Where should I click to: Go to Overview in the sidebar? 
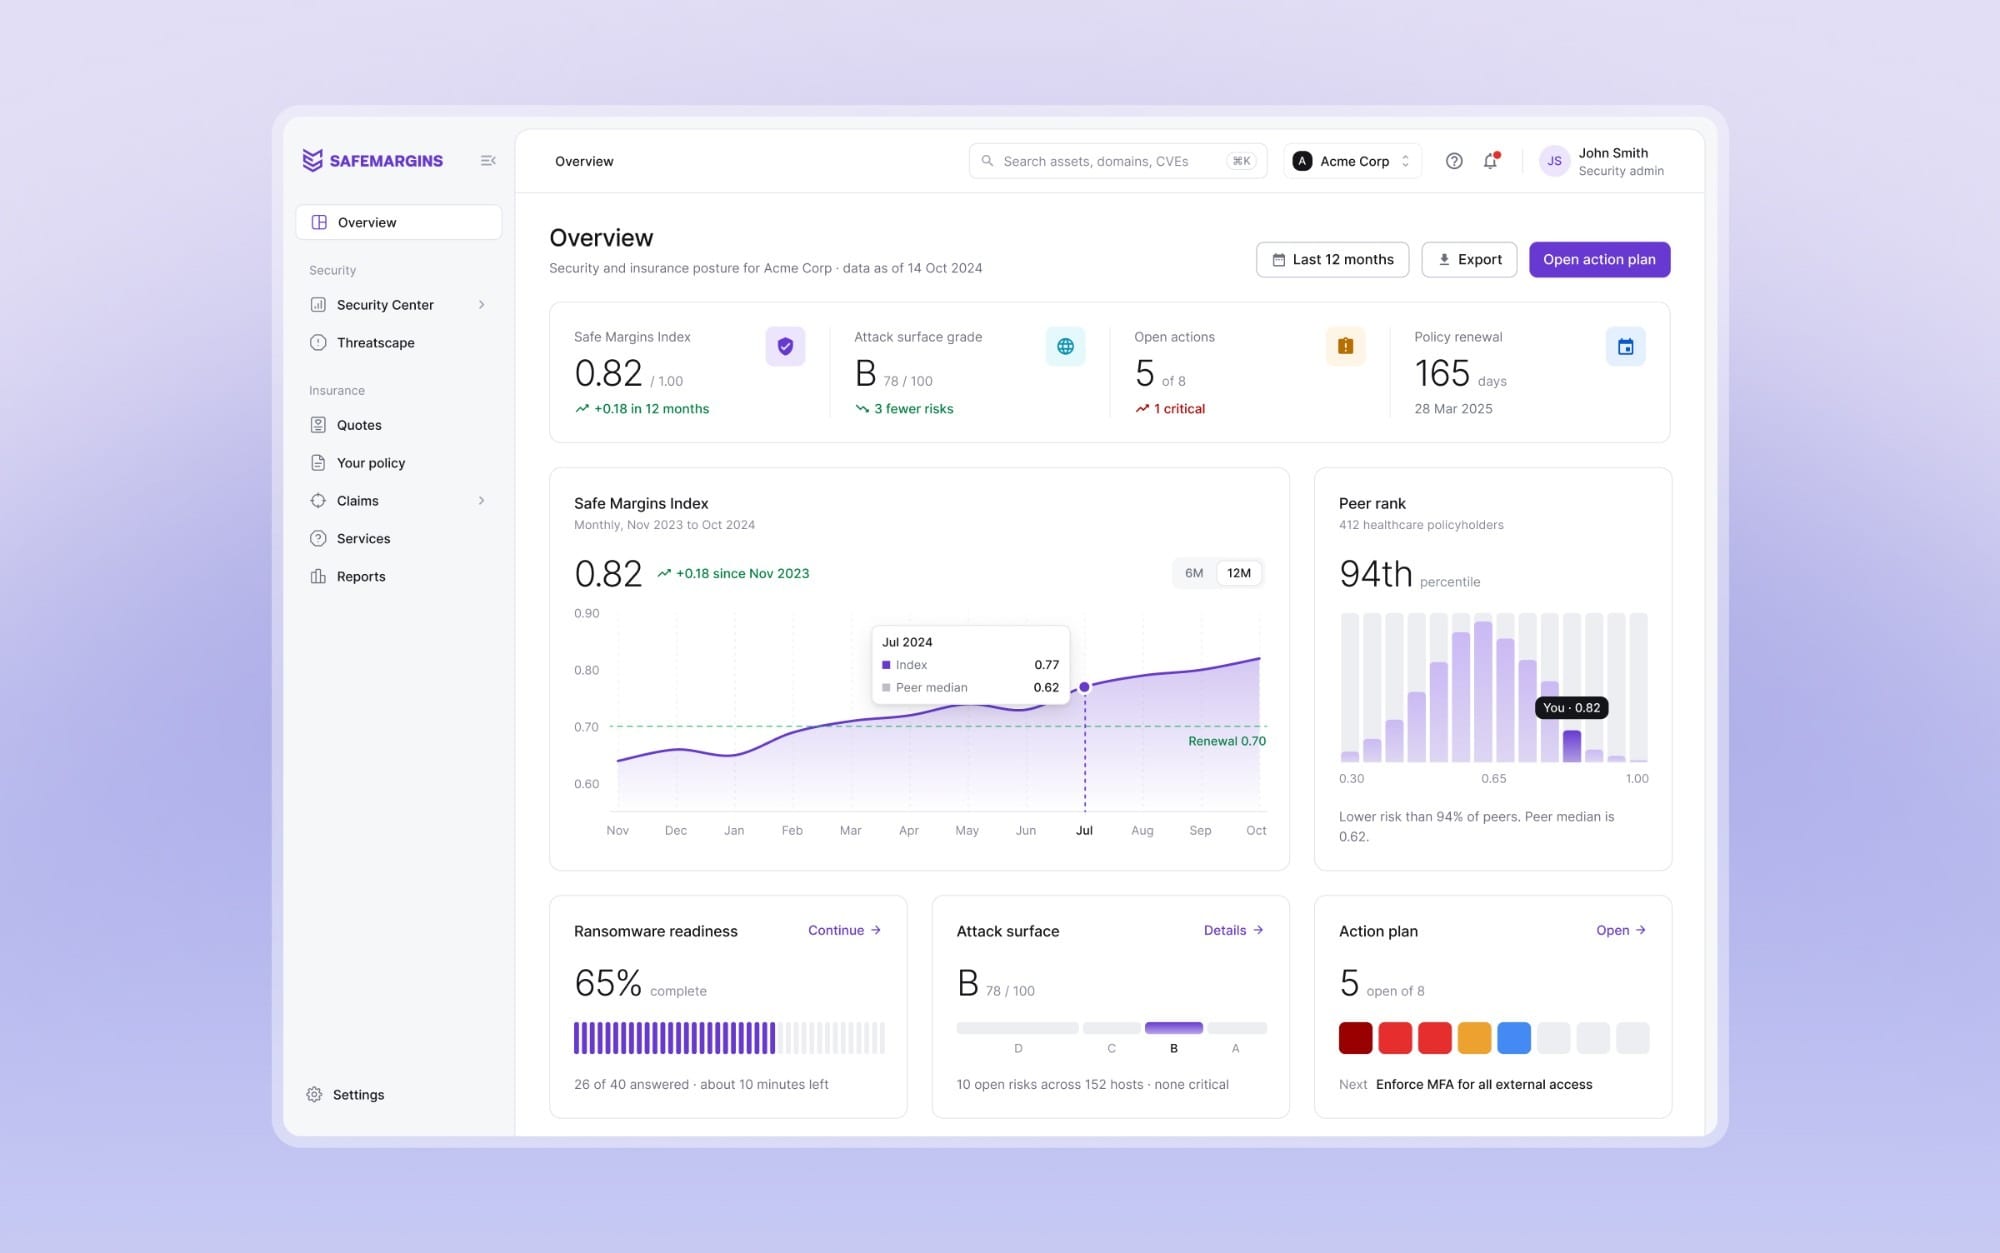[399, 222]
